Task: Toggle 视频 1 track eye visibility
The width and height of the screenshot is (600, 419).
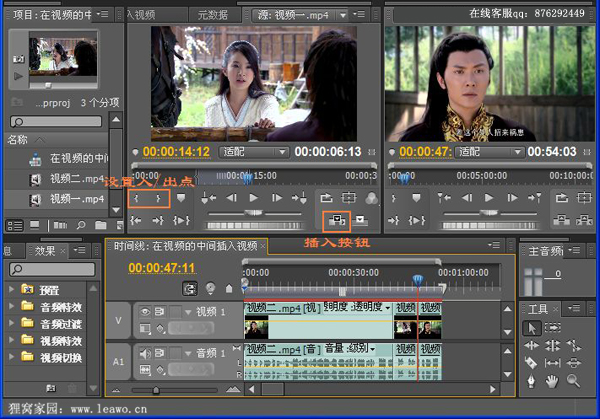Action: click(145, 312)
